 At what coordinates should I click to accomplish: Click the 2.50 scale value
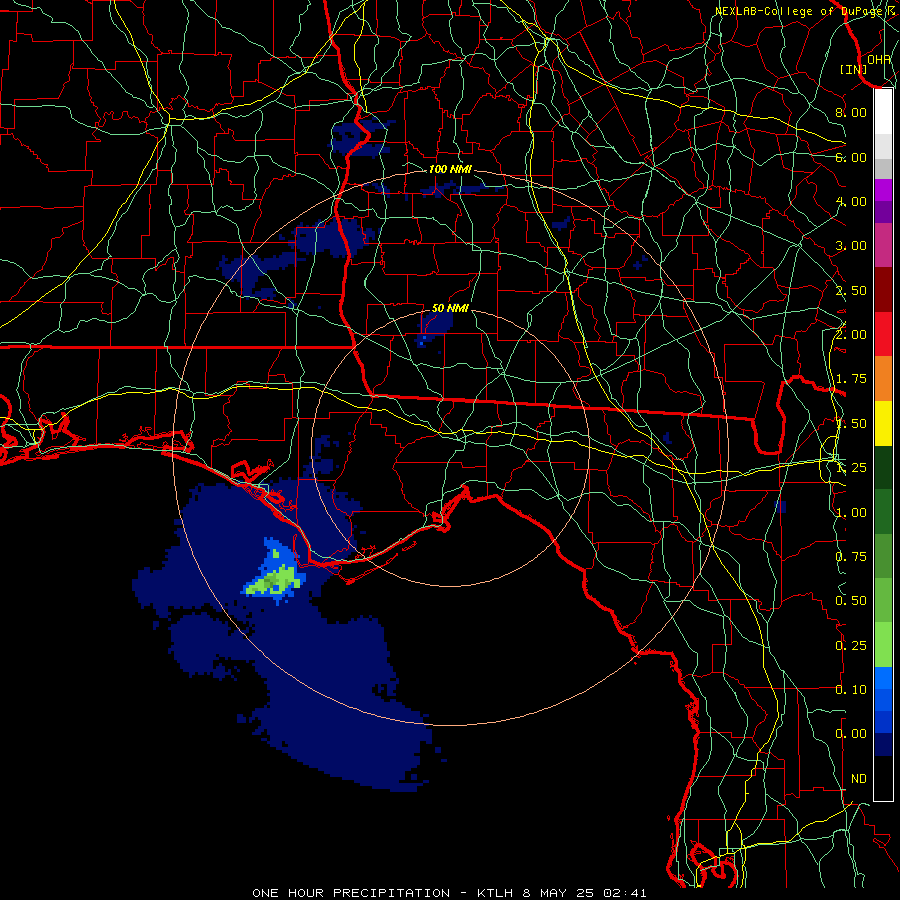pyautogui.click(x=851, y=290)
